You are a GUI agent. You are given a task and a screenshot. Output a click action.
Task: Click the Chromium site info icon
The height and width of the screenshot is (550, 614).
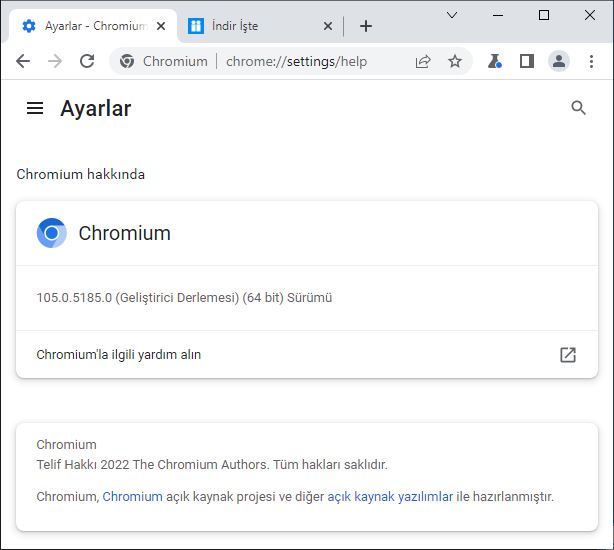[x=127, y=61]
